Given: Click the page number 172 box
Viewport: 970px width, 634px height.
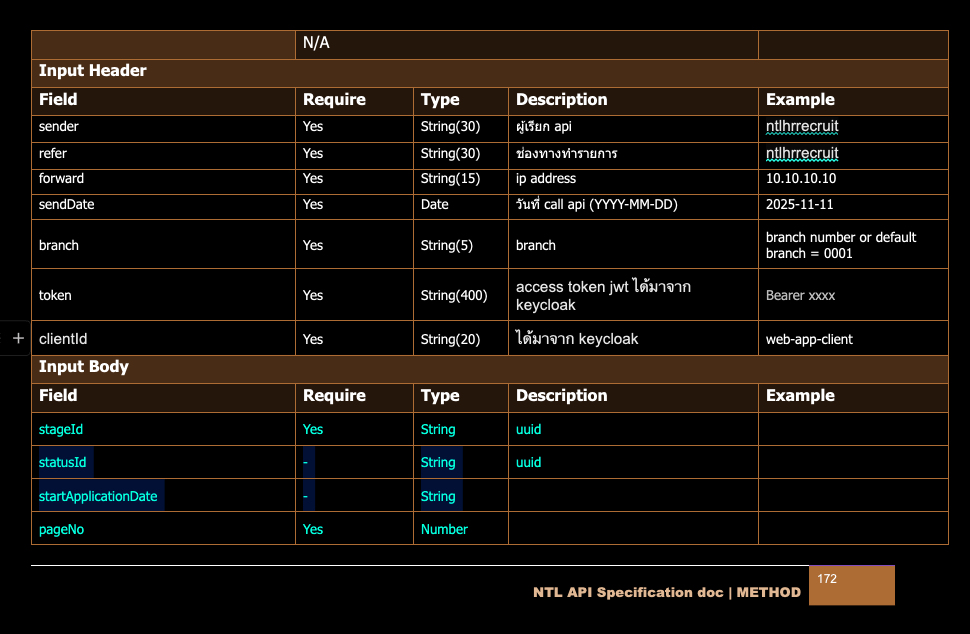Looking at the screenshot, I should (851, 585).
